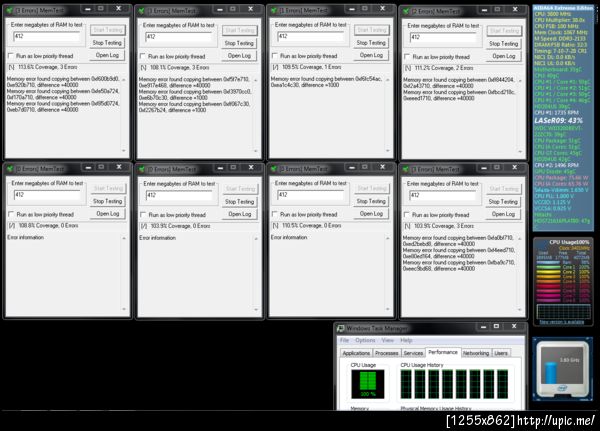Click scroll-down arrow in 110.5% coverage MemTest error box
600x431 pixels.
coord(388,309)
